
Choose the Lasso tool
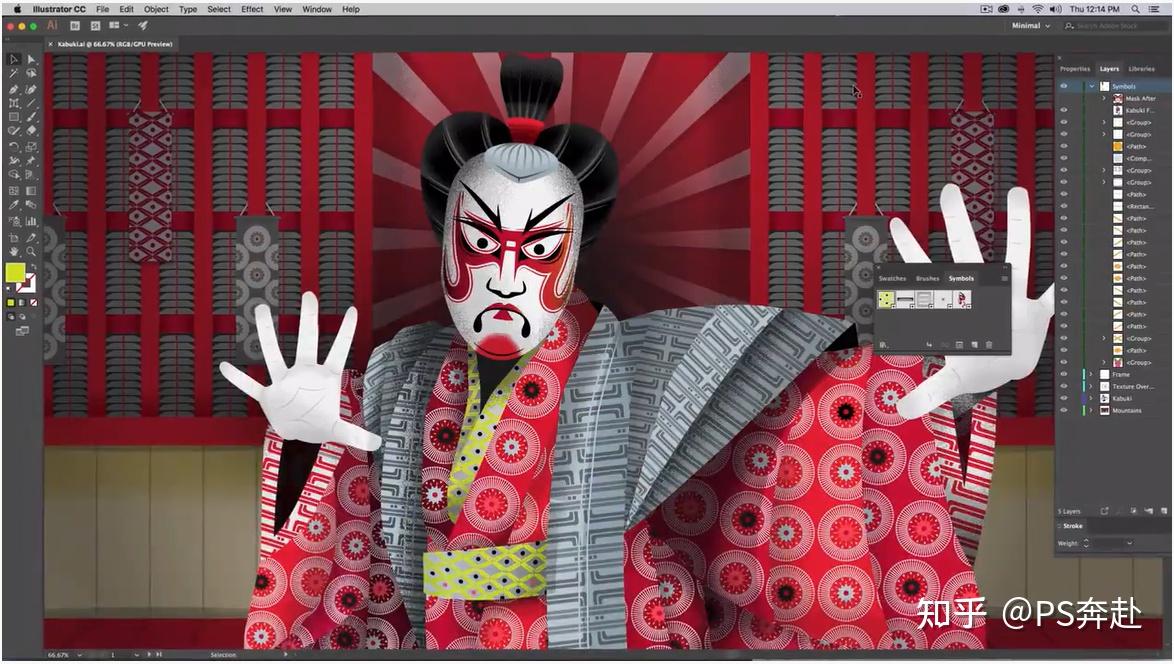pos(31,73)
